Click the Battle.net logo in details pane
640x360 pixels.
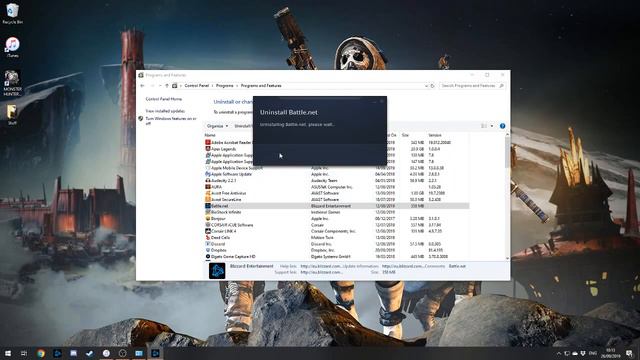point(217,271)
